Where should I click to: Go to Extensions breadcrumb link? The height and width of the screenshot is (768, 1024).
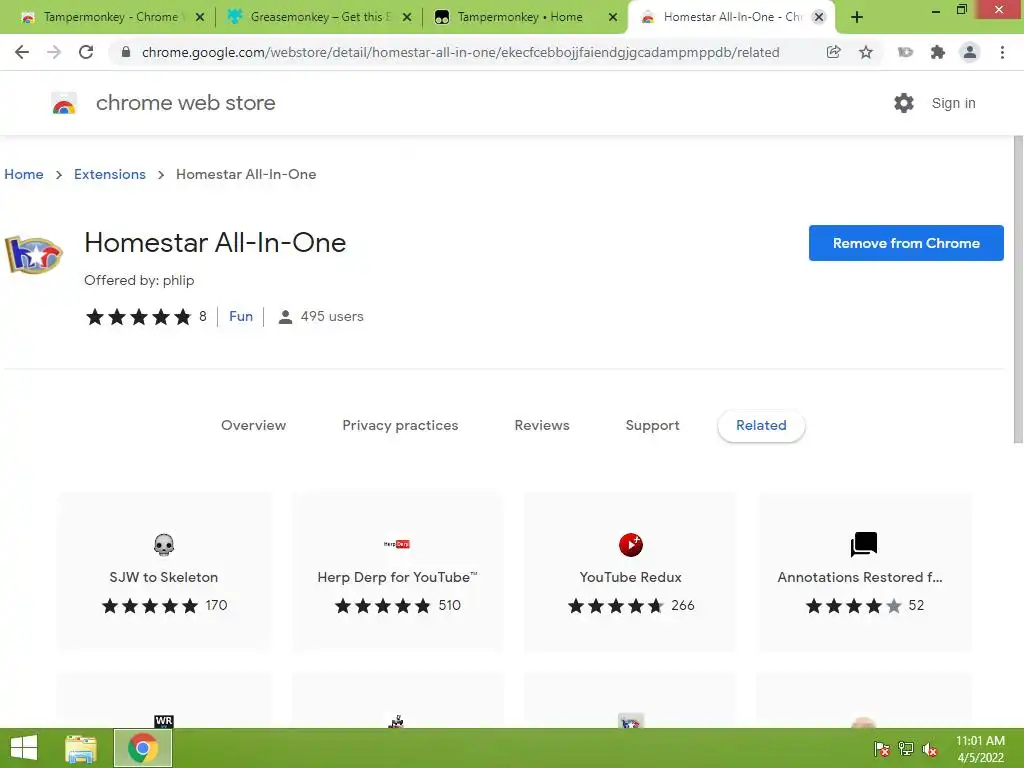click(110, 174)
